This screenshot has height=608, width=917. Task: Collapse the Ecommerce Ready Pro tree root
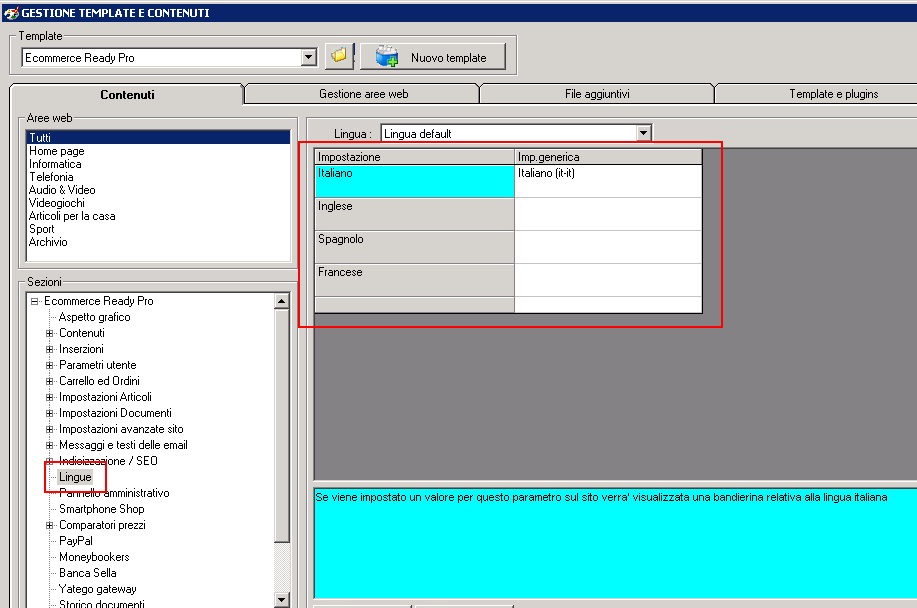pyautogui.click(x=35, y=301)
